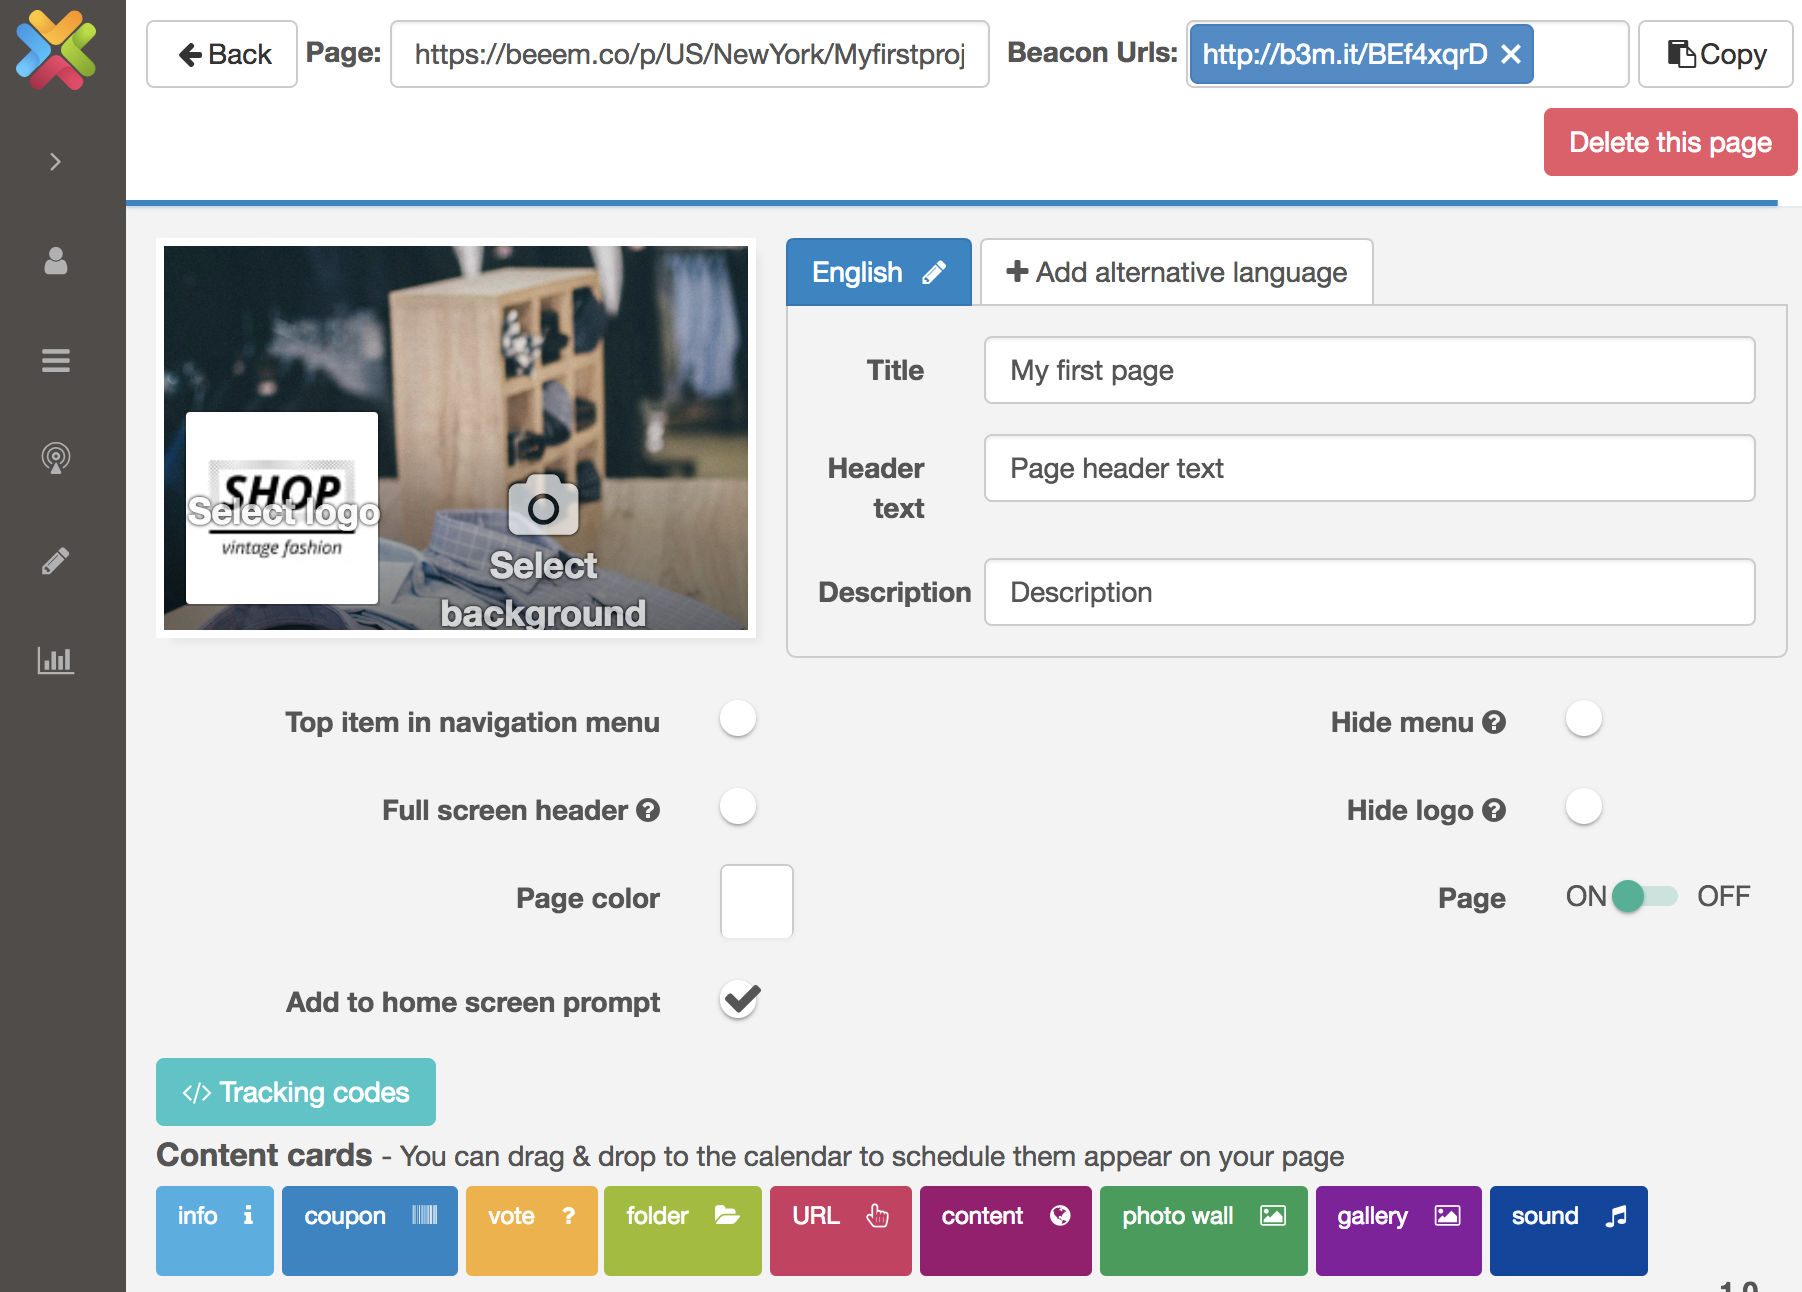The height and width of the screenshot is (1292, 1802).
Task: Open the beacon broadcast sidebar icon
Action: point(56,459)
